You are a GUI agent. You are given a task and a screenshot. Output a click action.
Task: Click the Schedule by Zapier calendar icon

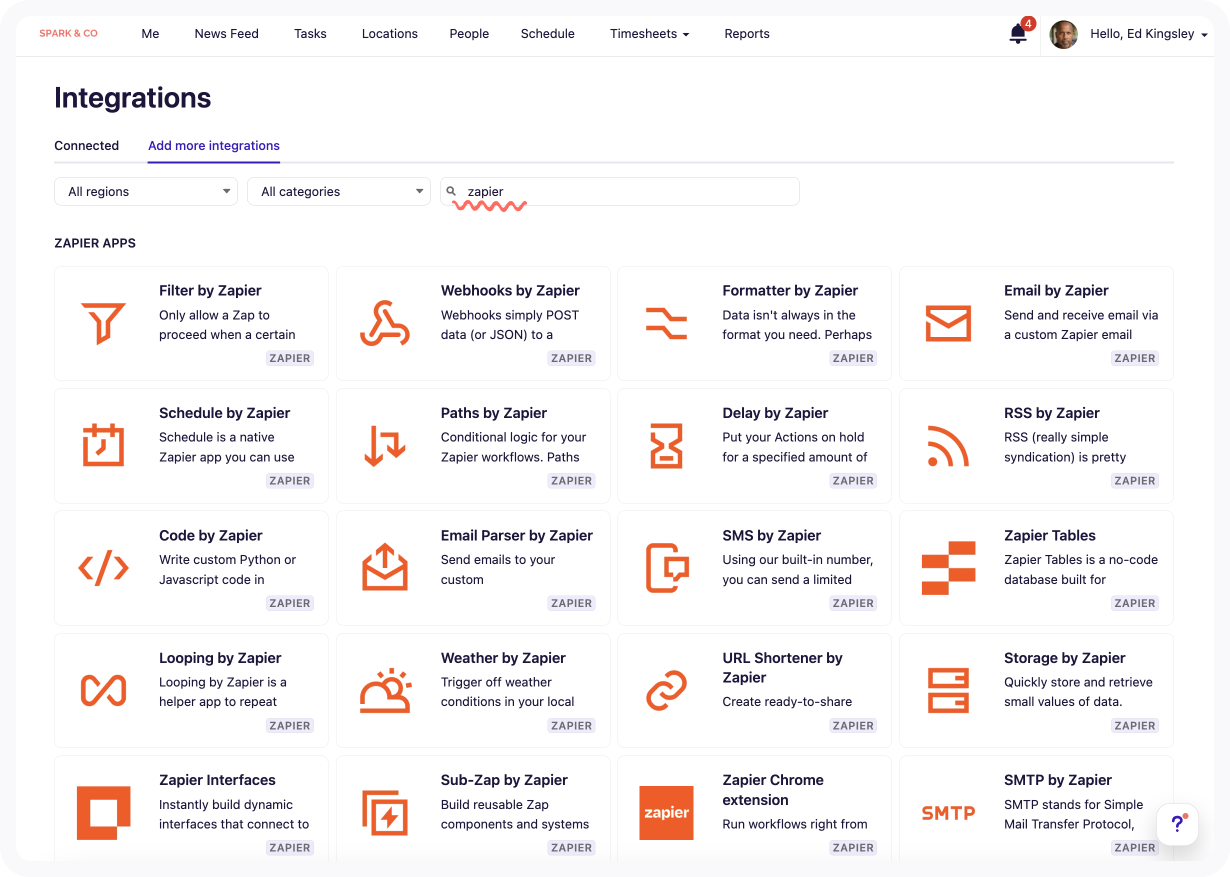pos(103,445)
